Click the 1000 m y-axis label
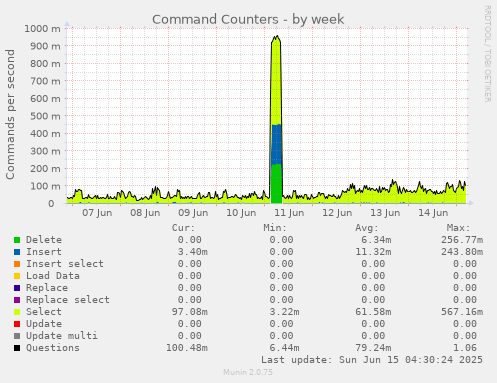The image size is (497, 383). [42, 29]
